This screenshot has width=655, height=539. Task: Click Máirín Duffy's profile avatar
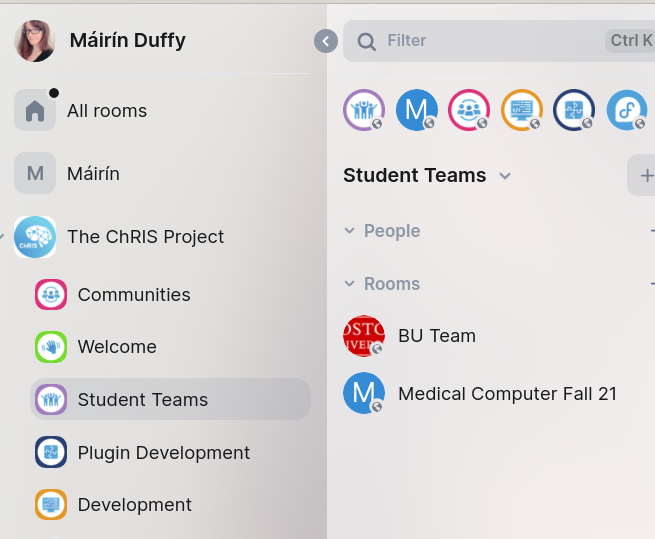pos(35,41)
